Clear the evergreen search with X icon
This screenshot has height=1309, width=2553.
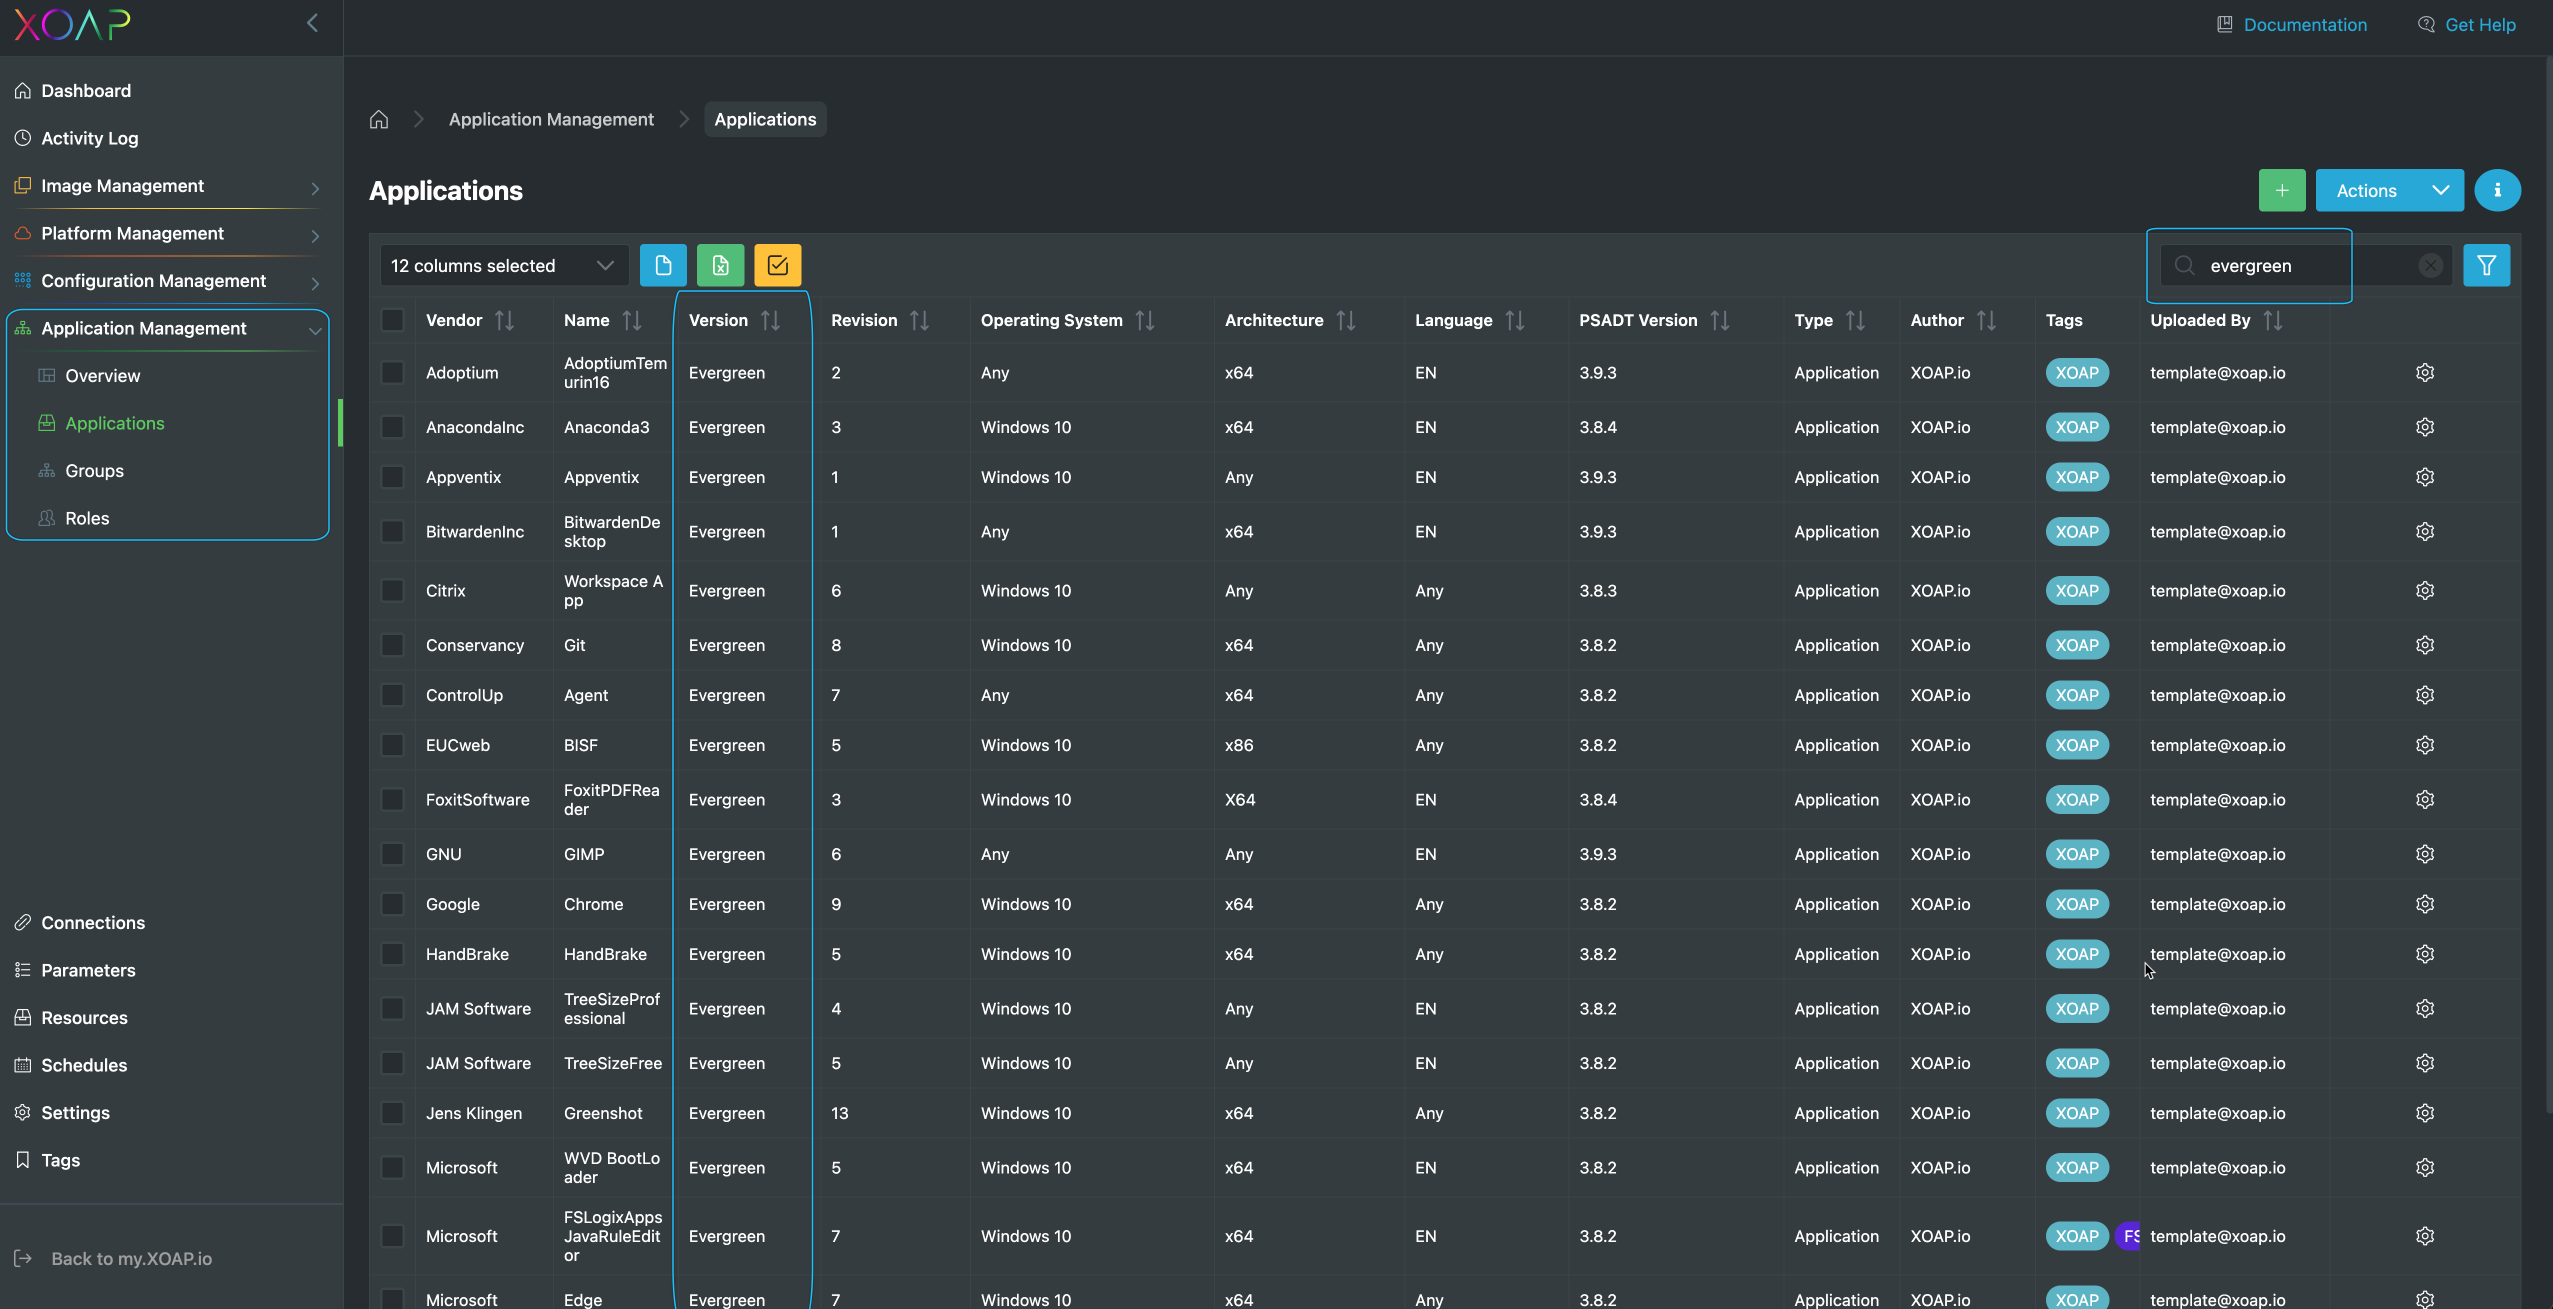tap(2430, 265)
